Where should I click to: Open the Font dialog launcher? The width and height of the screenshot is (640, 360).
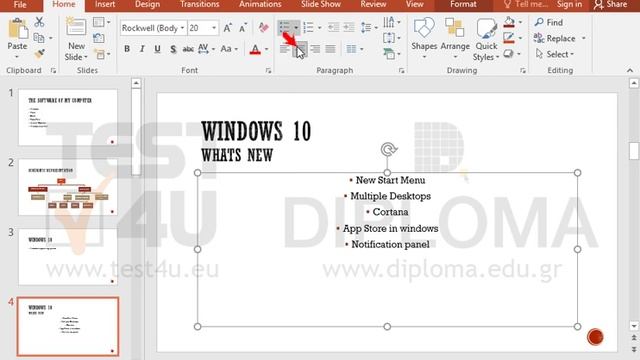(x=268, y=71)
